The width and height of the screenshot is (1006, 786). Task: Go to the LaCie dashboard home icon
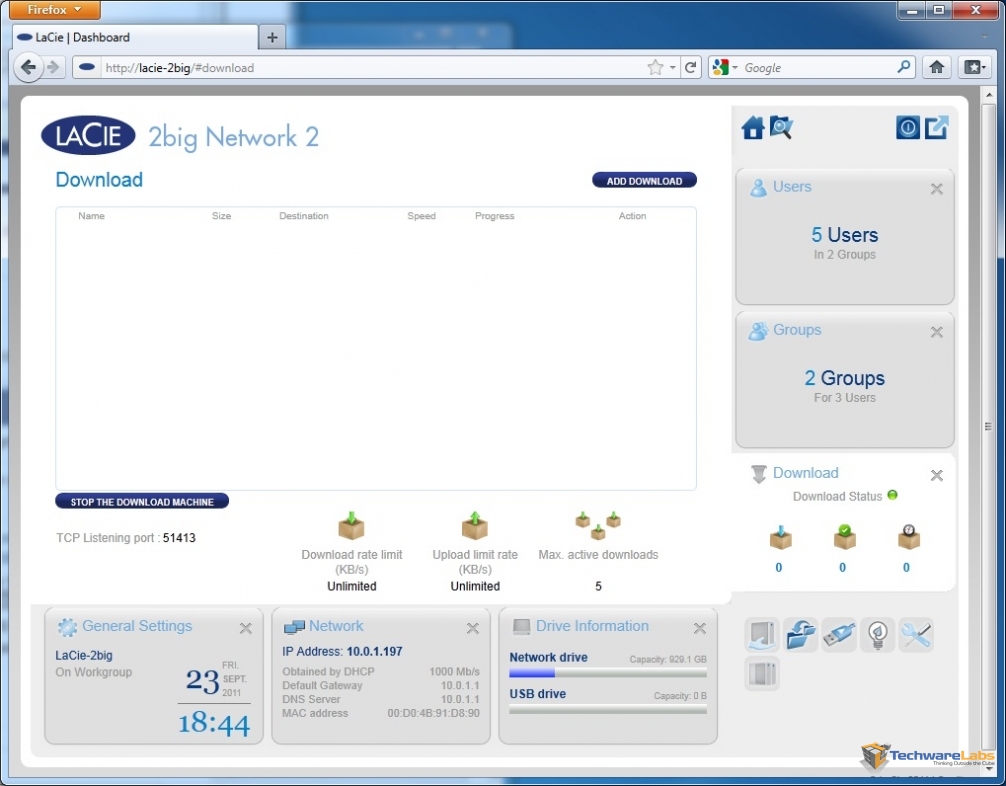[x=753, y=128]
